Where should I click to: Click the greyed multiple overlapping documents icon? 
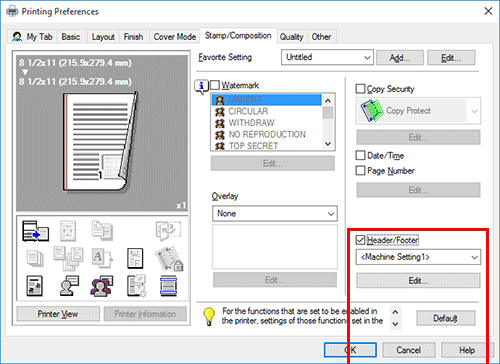coord(68,258)
